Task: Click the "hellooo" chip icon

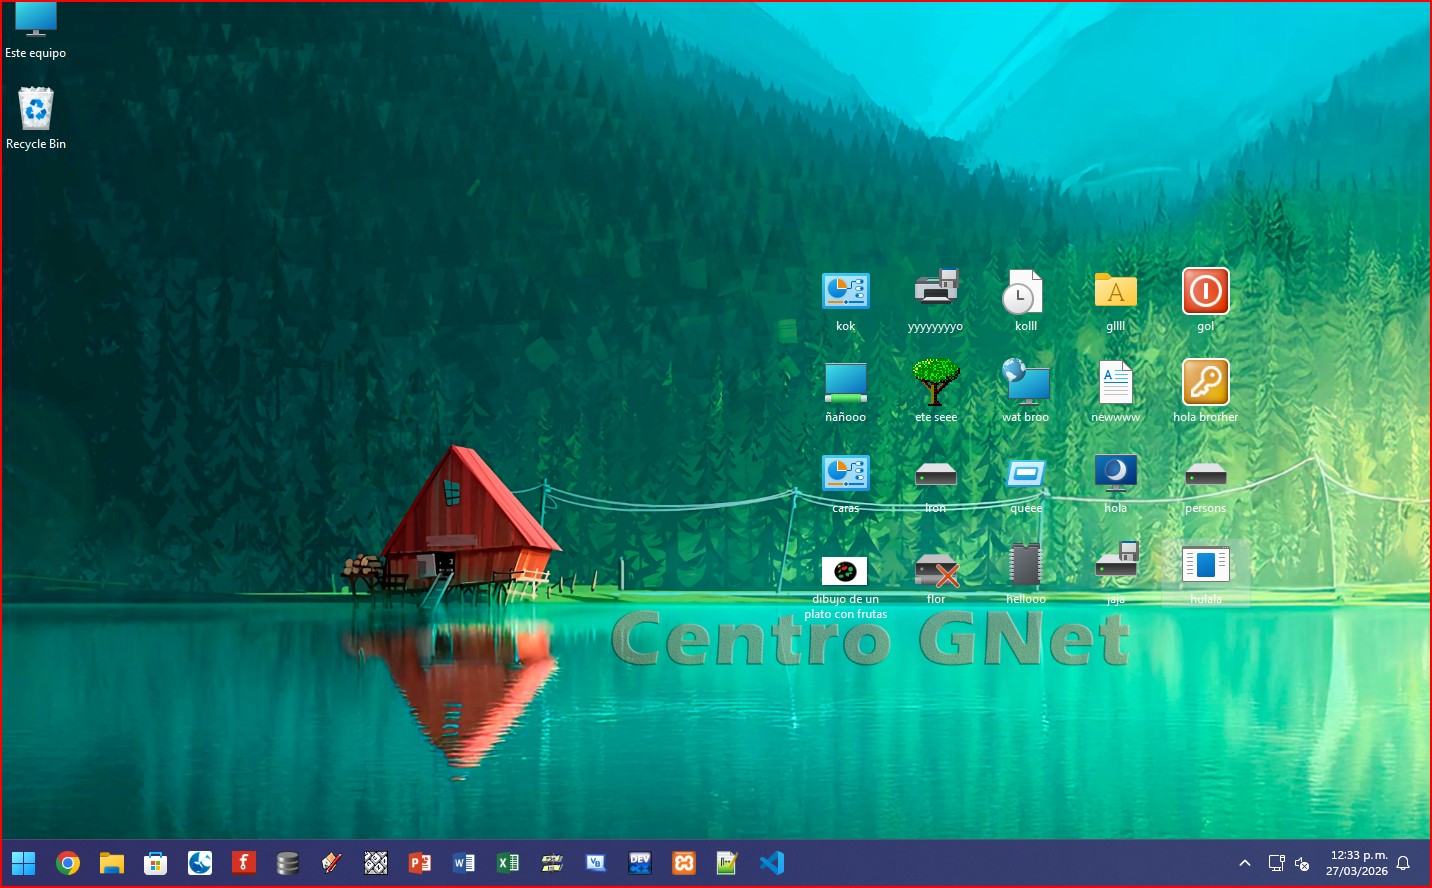Action: click(x=1025, y=565)
